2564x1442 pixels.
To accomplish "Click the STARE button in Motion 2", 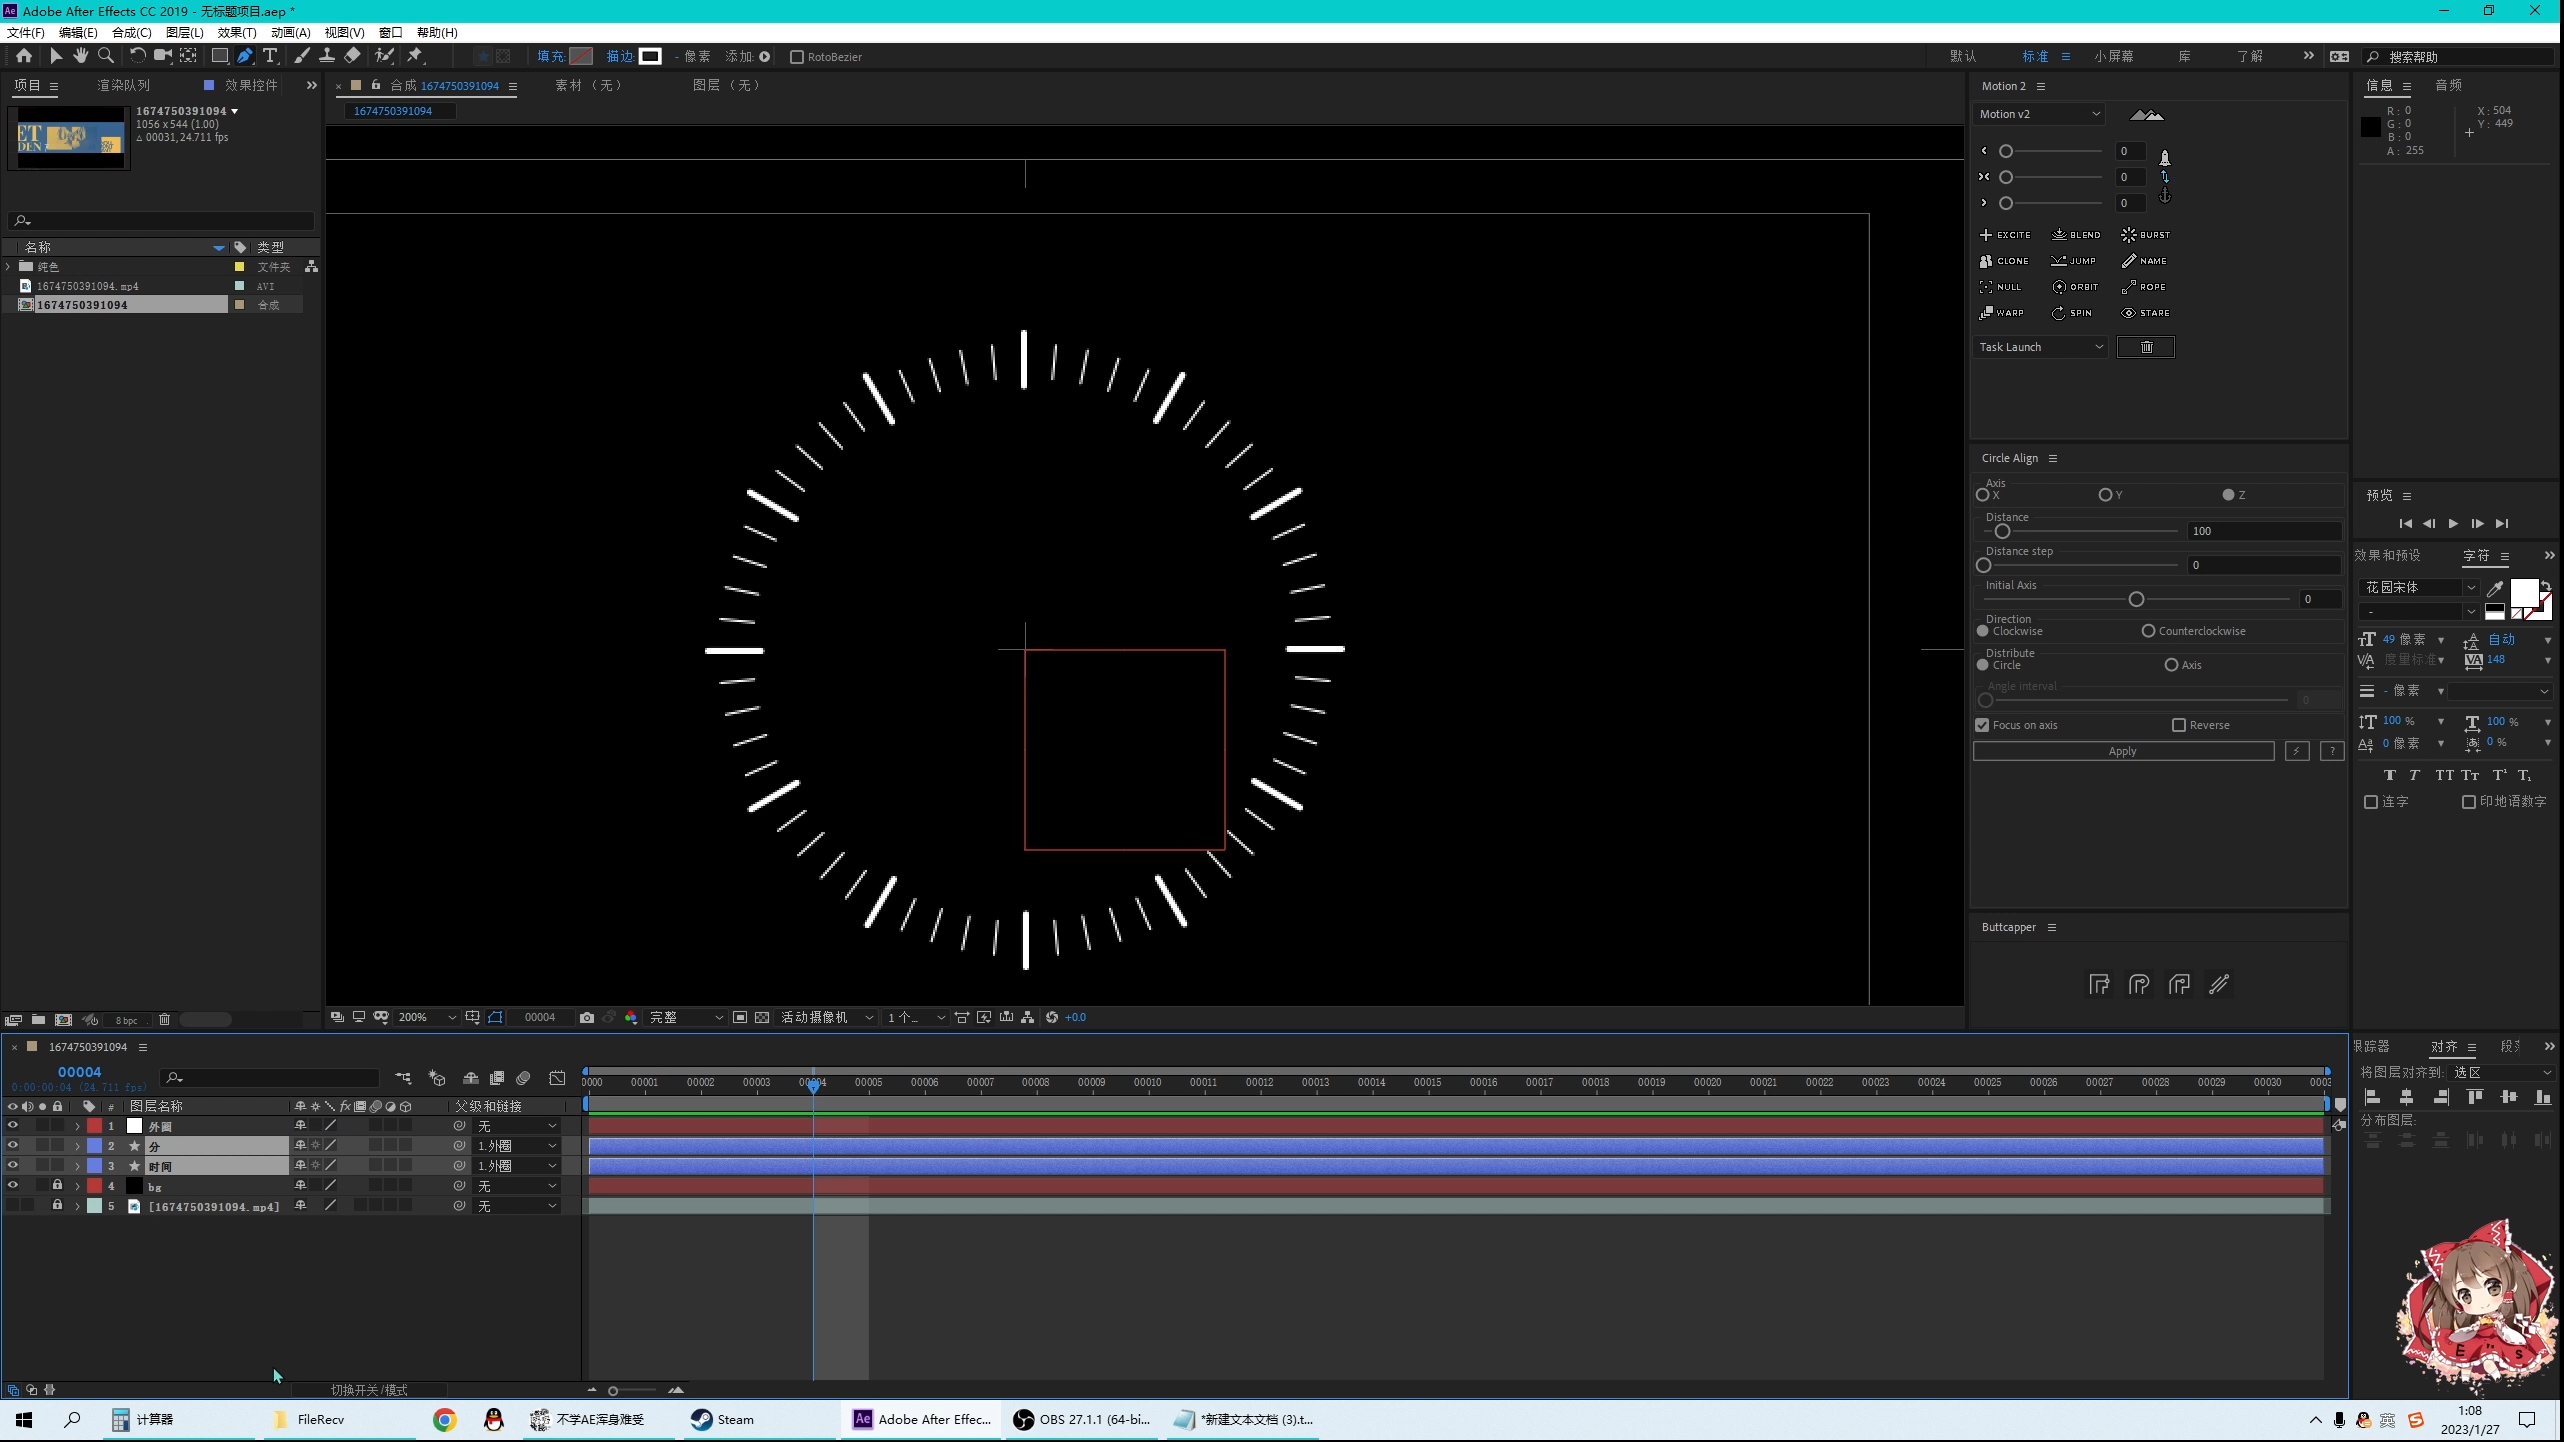I will click(x=2145, y=313).
